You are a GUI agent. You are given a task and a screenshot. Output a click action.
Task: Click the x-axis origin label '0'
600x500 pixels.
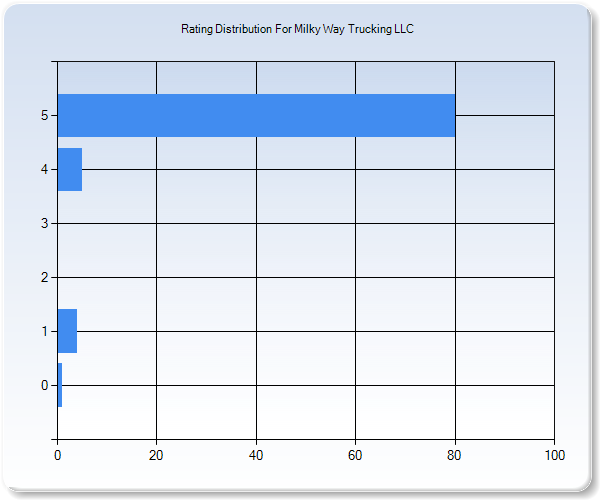(x=57, y=455)
